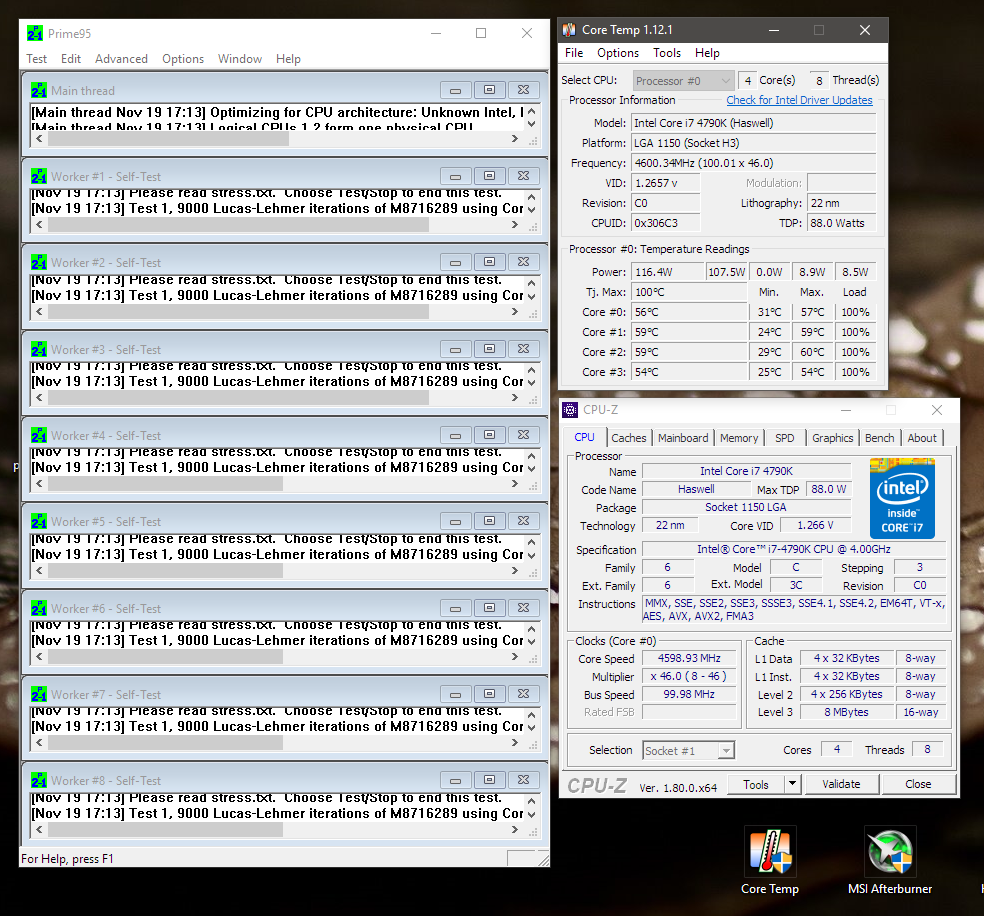
Task: Click the Worker #7 Self-Test window icon
Action: click(x=39, y=695)
